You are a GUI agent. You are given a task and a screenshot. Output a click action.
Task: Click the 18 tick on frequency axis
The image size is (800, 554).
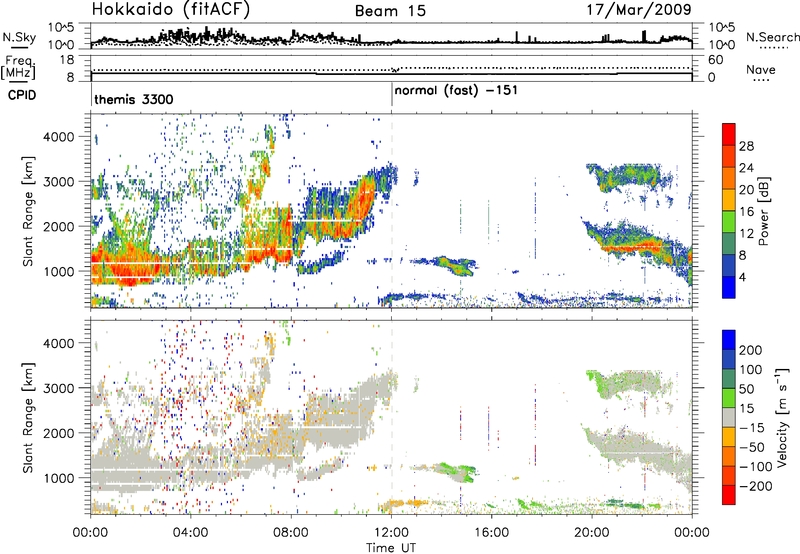(67, 60)
